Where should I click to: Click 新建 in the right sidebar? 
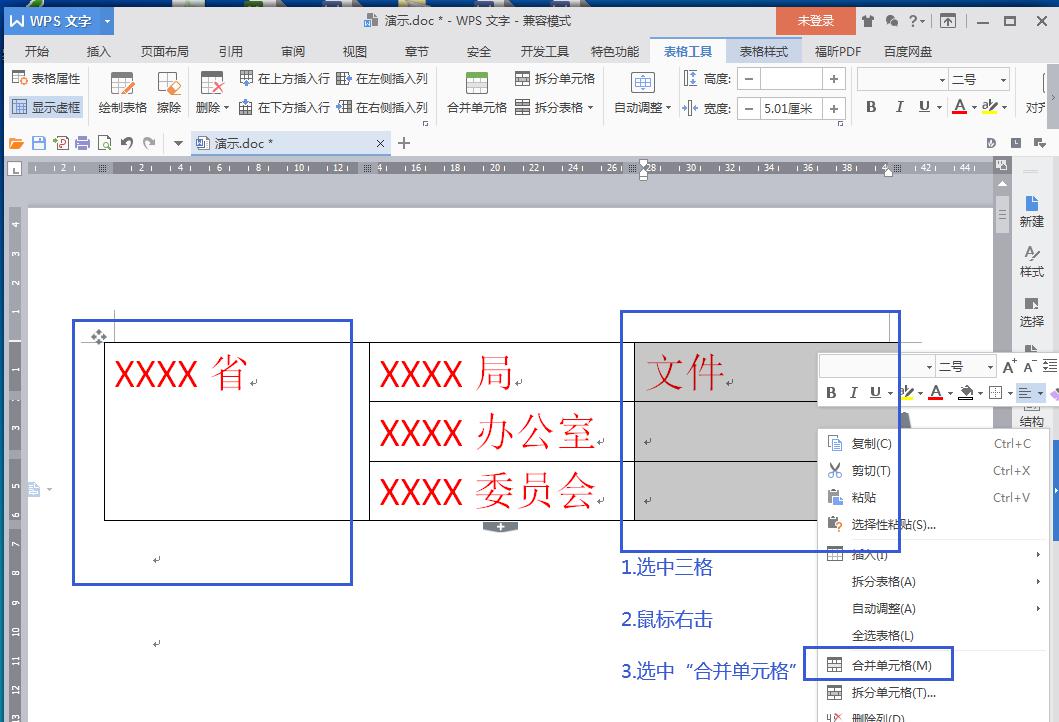(1031, 211)
